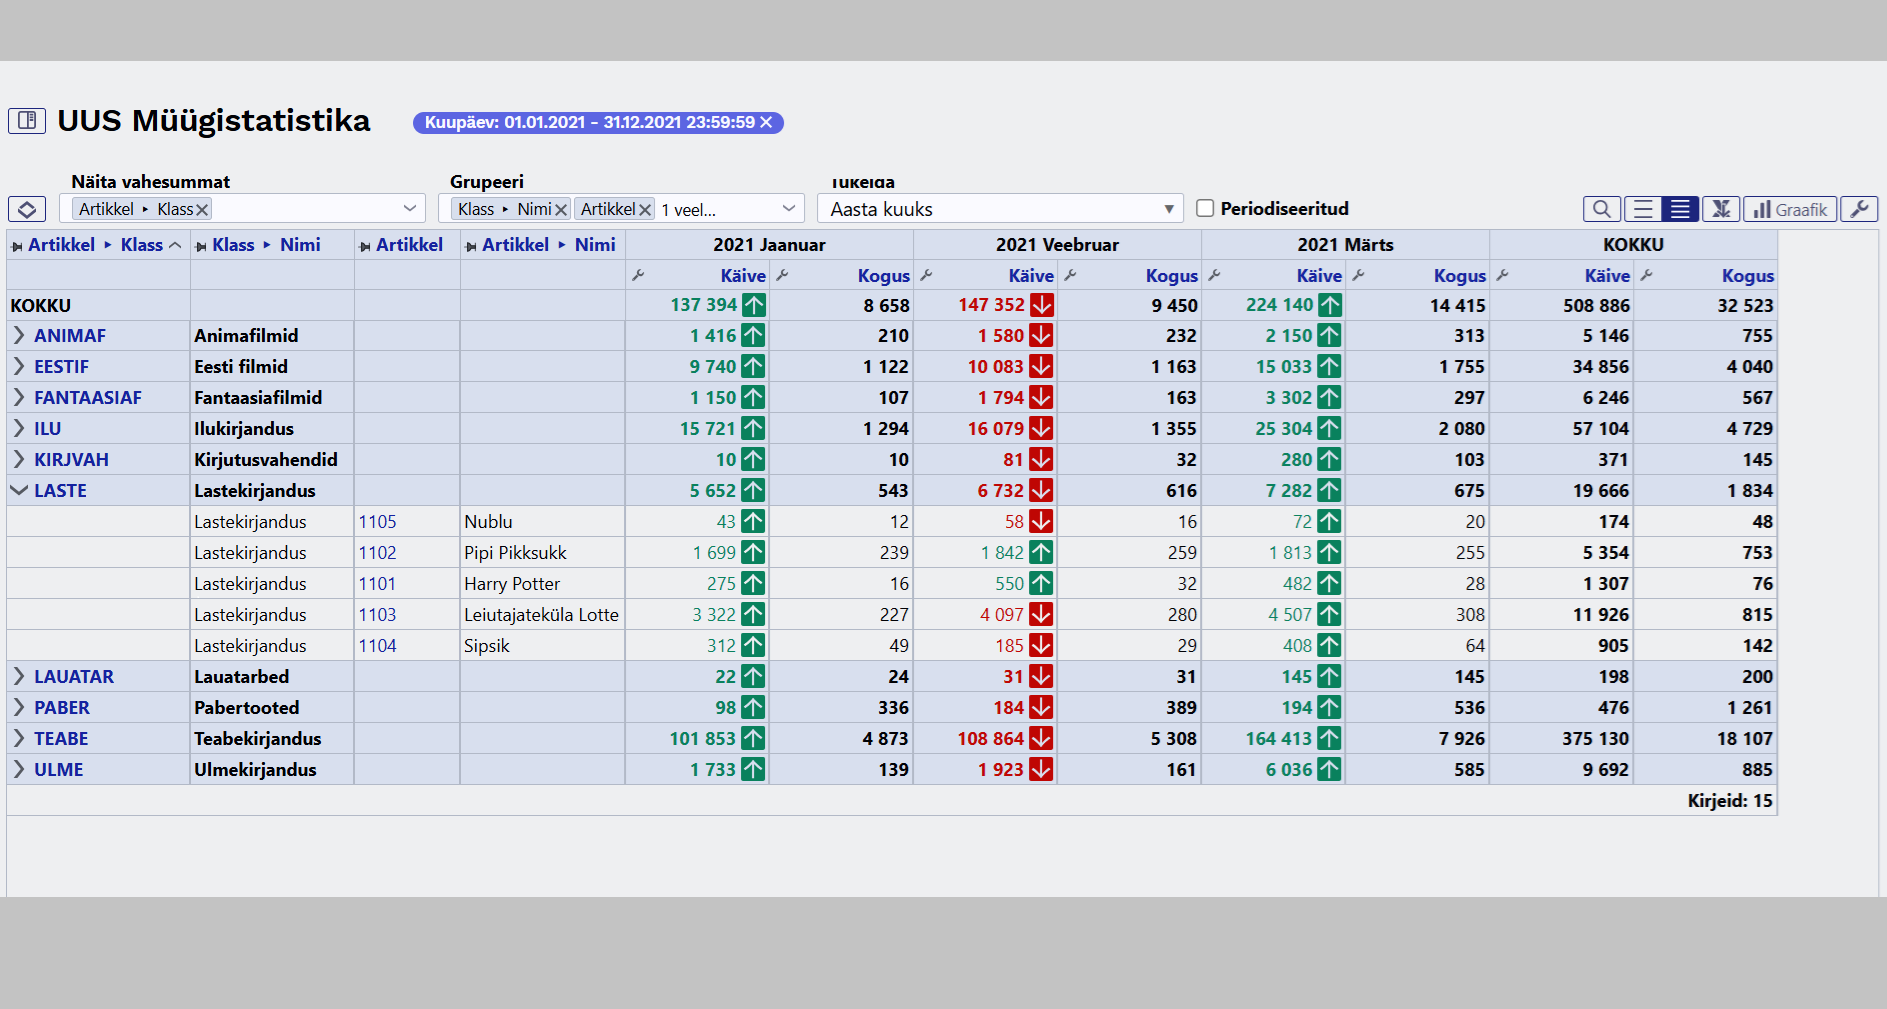
Task: Open the Grupeeri dropdown arrow
Action: (x=789, y=209)
